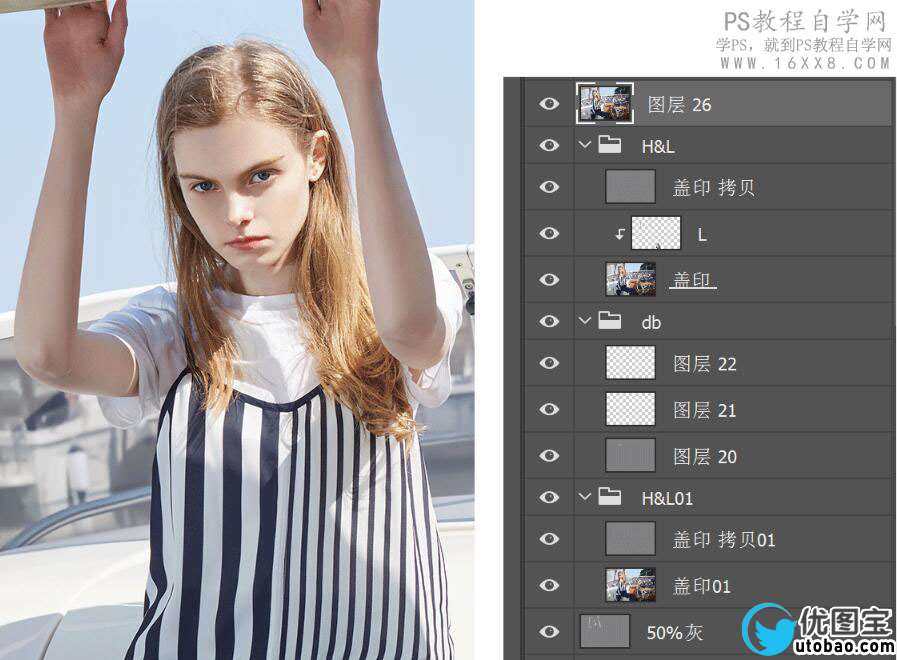The height and width of the screenshot is (660, 897).
Task: Select layer name 盖印 拷贝
Action: pyautogui.click(x=714, y=188)
